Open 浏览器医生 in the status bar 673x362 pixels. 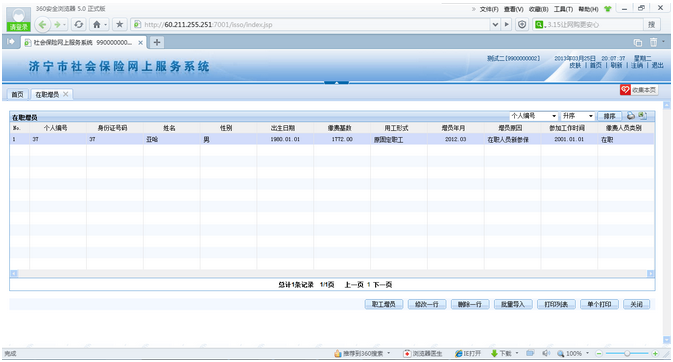point(423,353)
